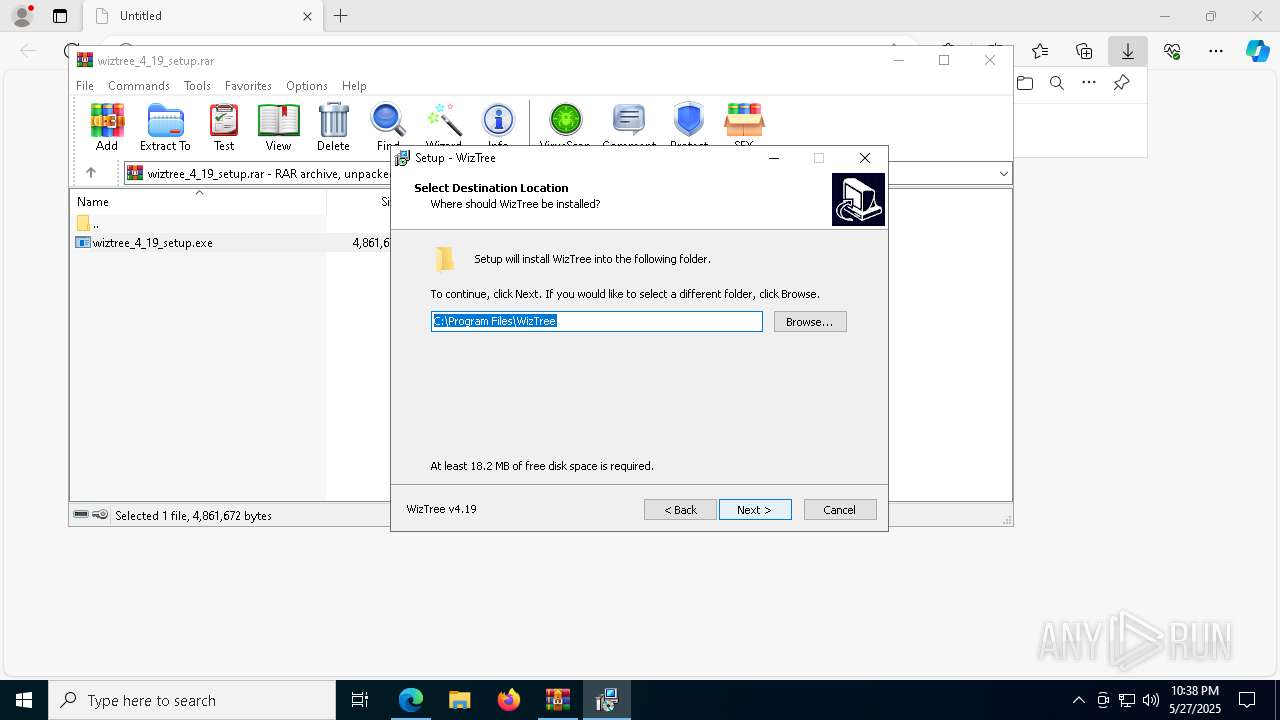Open the browser Collections icon
Screen dimensions: 1280x720
click(1084, 51)
